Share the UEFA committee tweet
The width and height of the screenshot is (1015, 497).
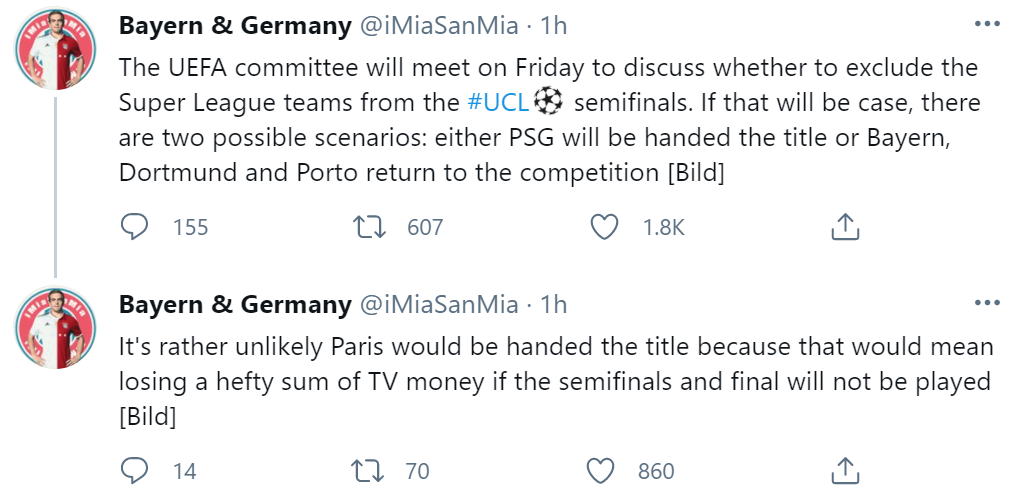coord(845,227)
